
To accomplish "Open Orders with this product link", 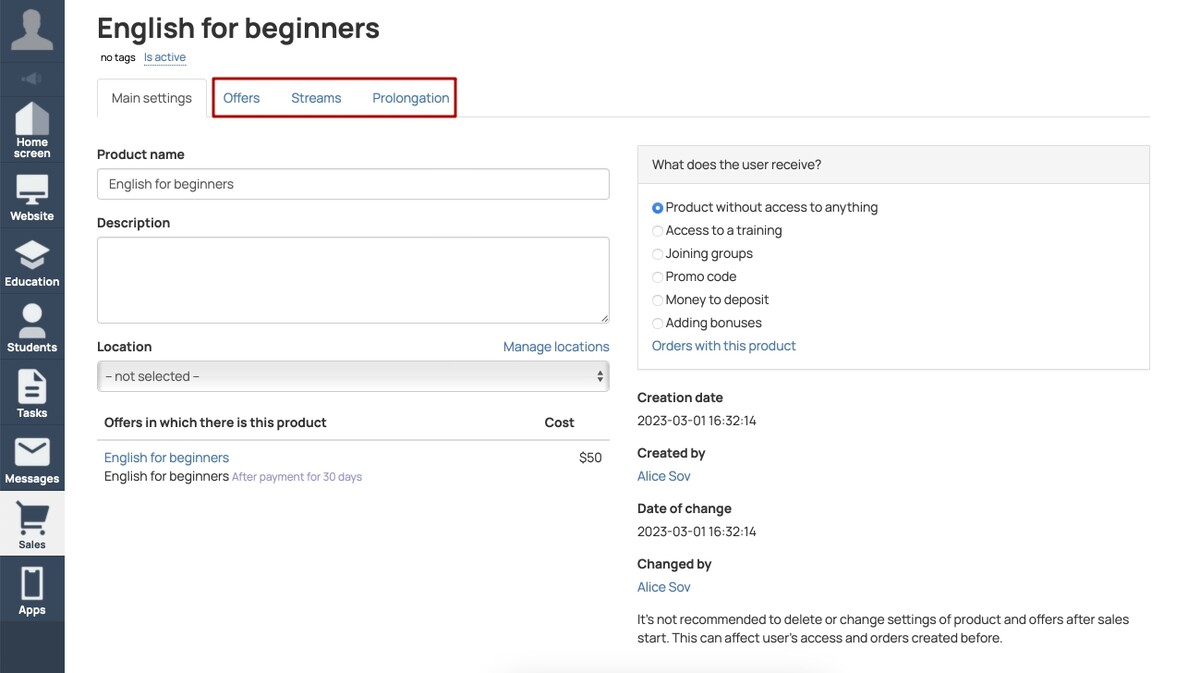I will 724,346.
